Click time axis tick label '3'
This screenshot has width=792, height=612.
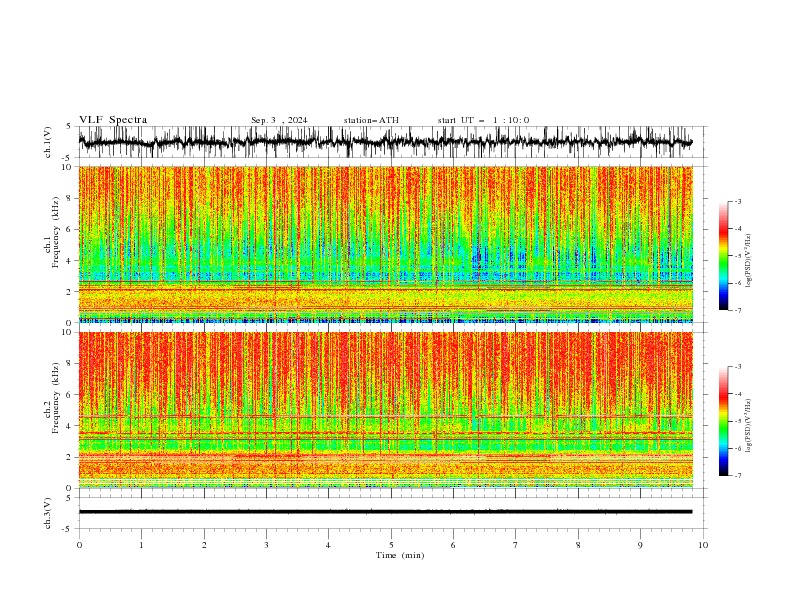coord(266,545)
